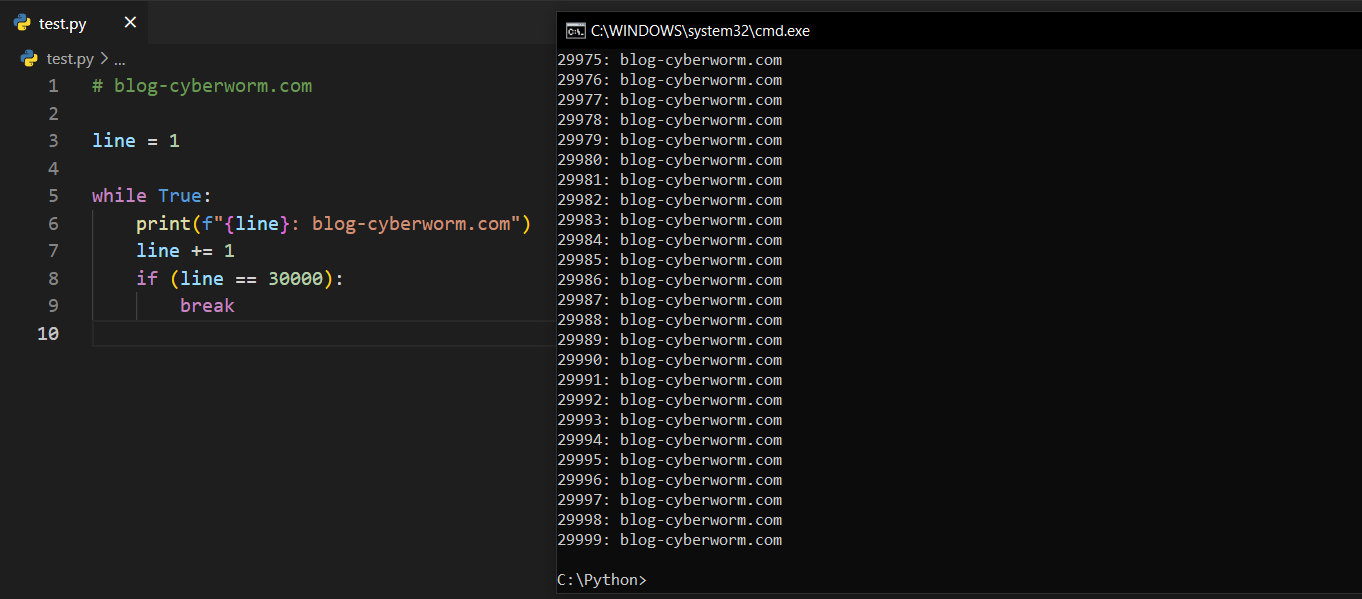Open the cmd.exe window system menu icon
The width and height of the screenshot is (1362, 599).
pos(575,31)
